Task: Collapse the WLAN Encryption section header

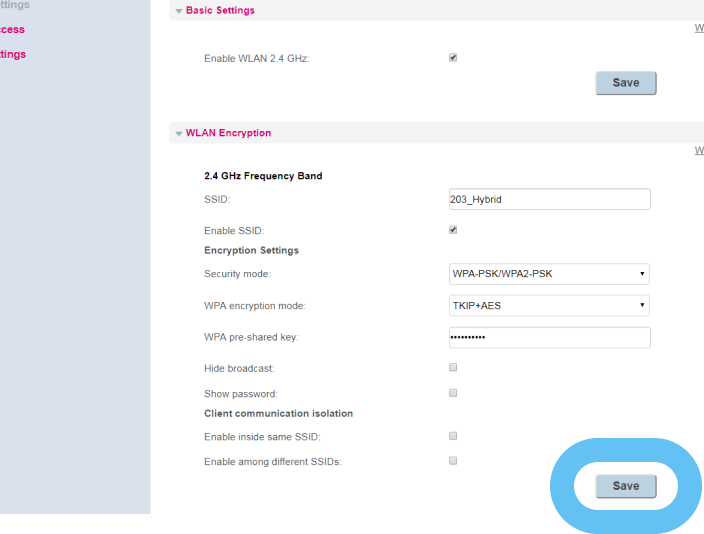Action: click(x=228, y=133)
